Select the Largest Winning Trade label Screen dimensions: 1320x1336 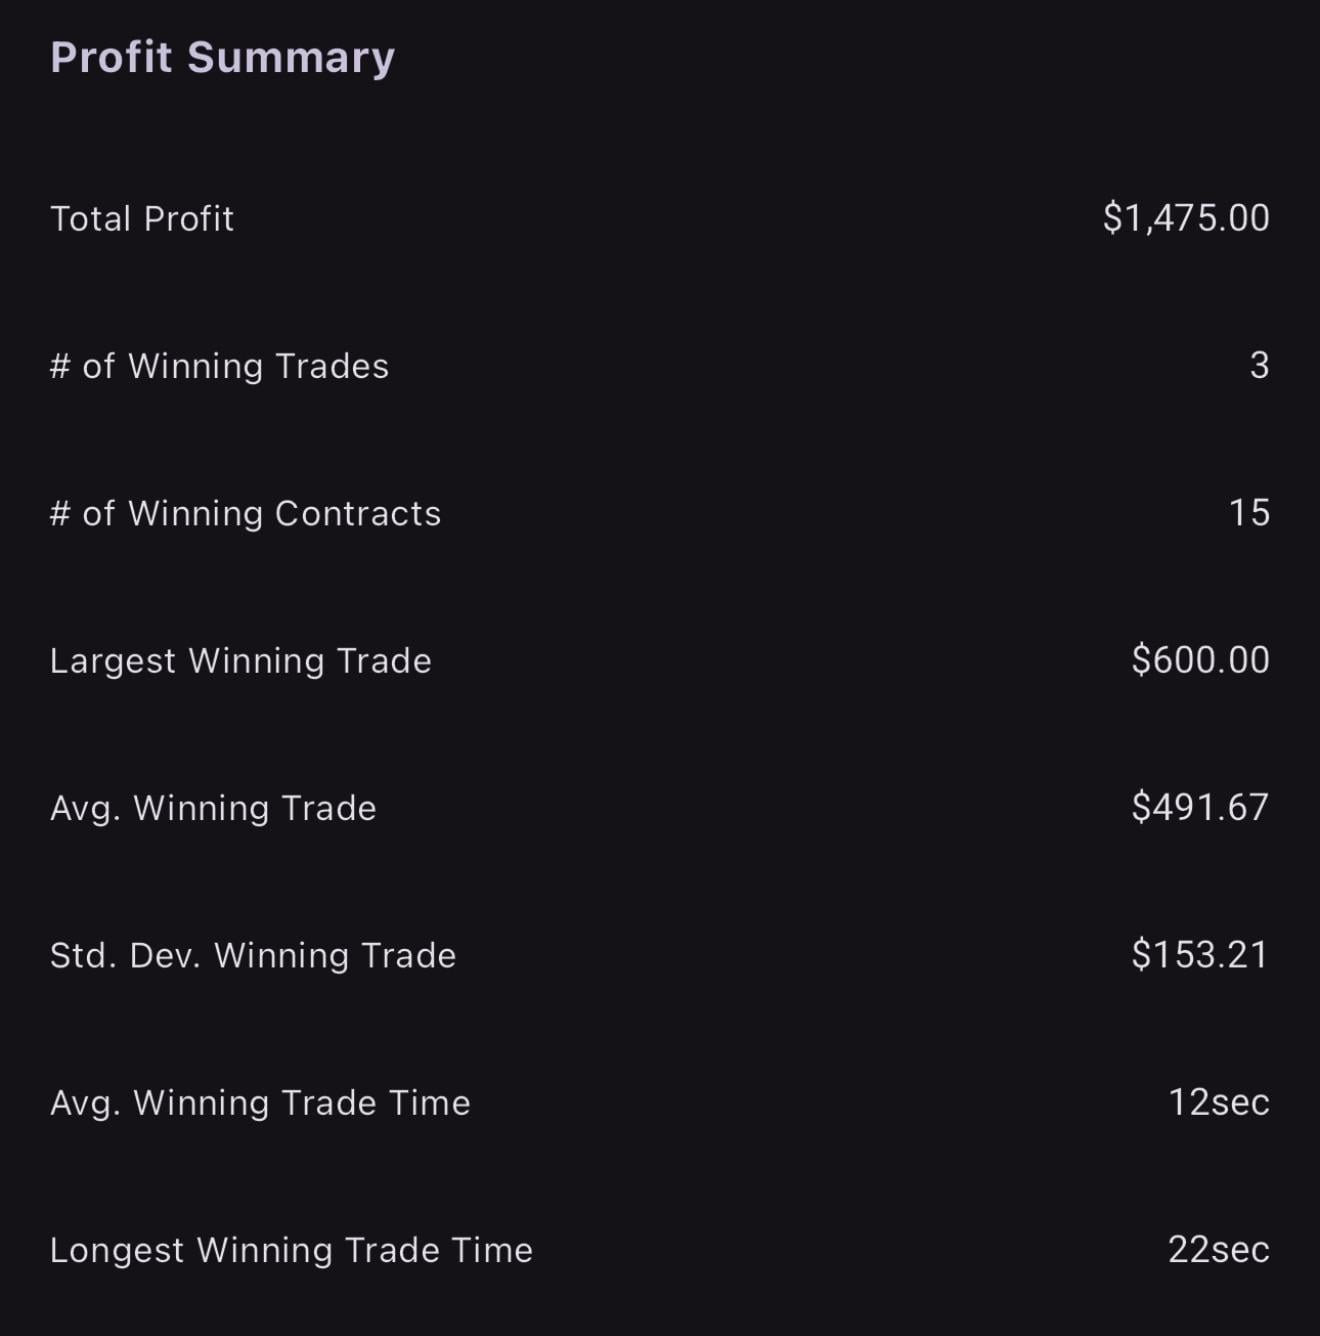point(241,661)
